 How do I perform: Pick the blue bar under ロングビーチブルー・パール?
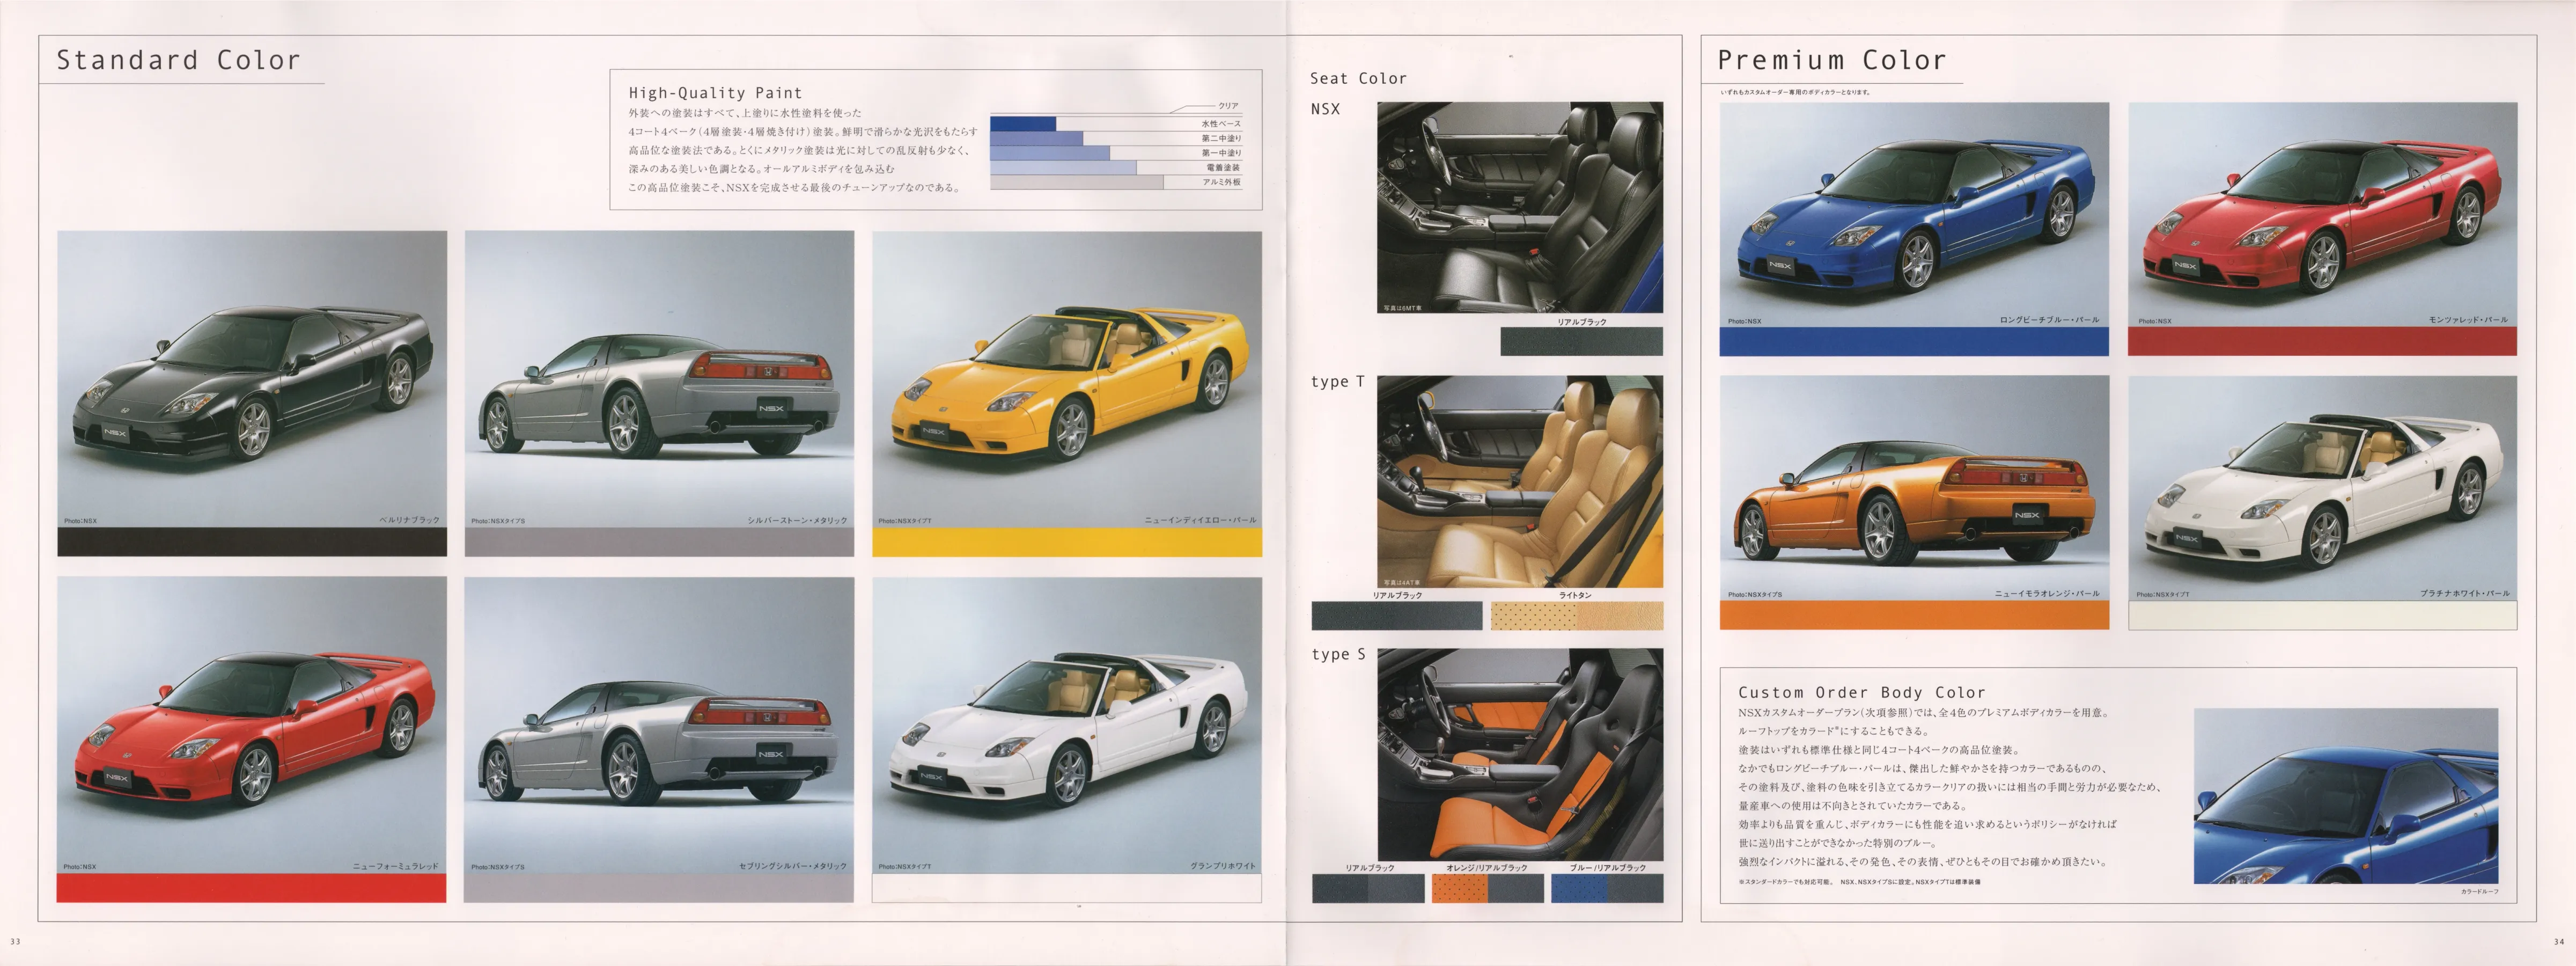(1914, 342)
